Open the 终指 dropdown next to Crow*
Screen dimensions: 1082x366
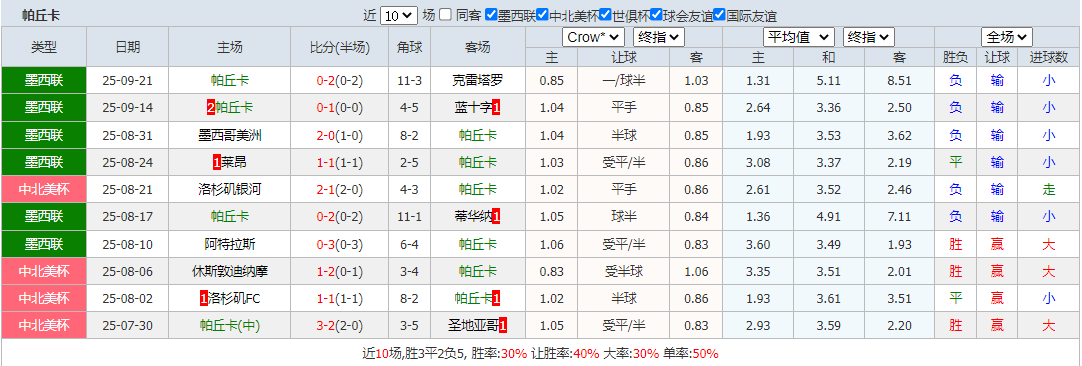659,37
